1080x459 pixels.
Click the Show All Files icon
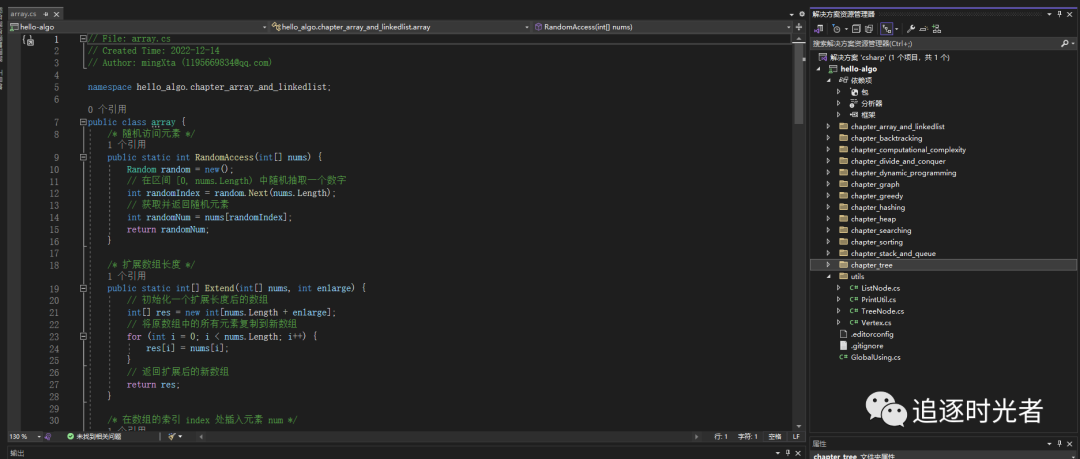click(870, 29)
